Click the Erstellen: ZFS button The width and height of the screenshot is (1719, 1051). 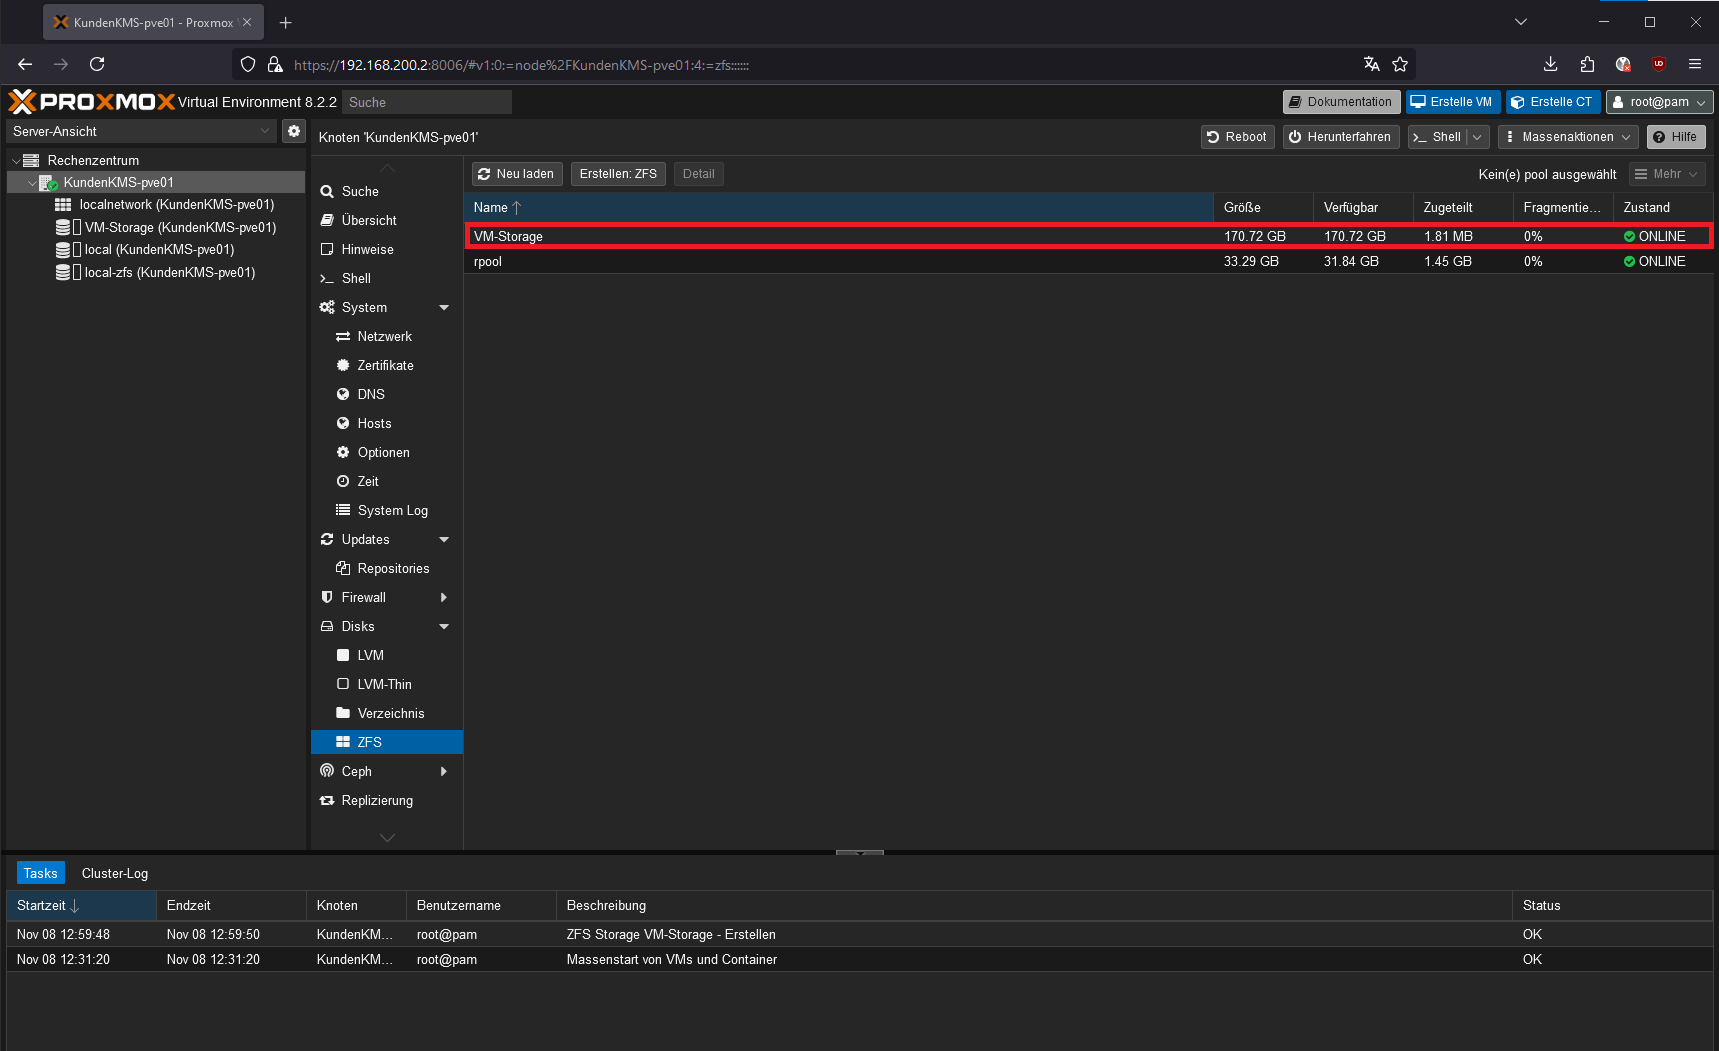pos(618,174)
